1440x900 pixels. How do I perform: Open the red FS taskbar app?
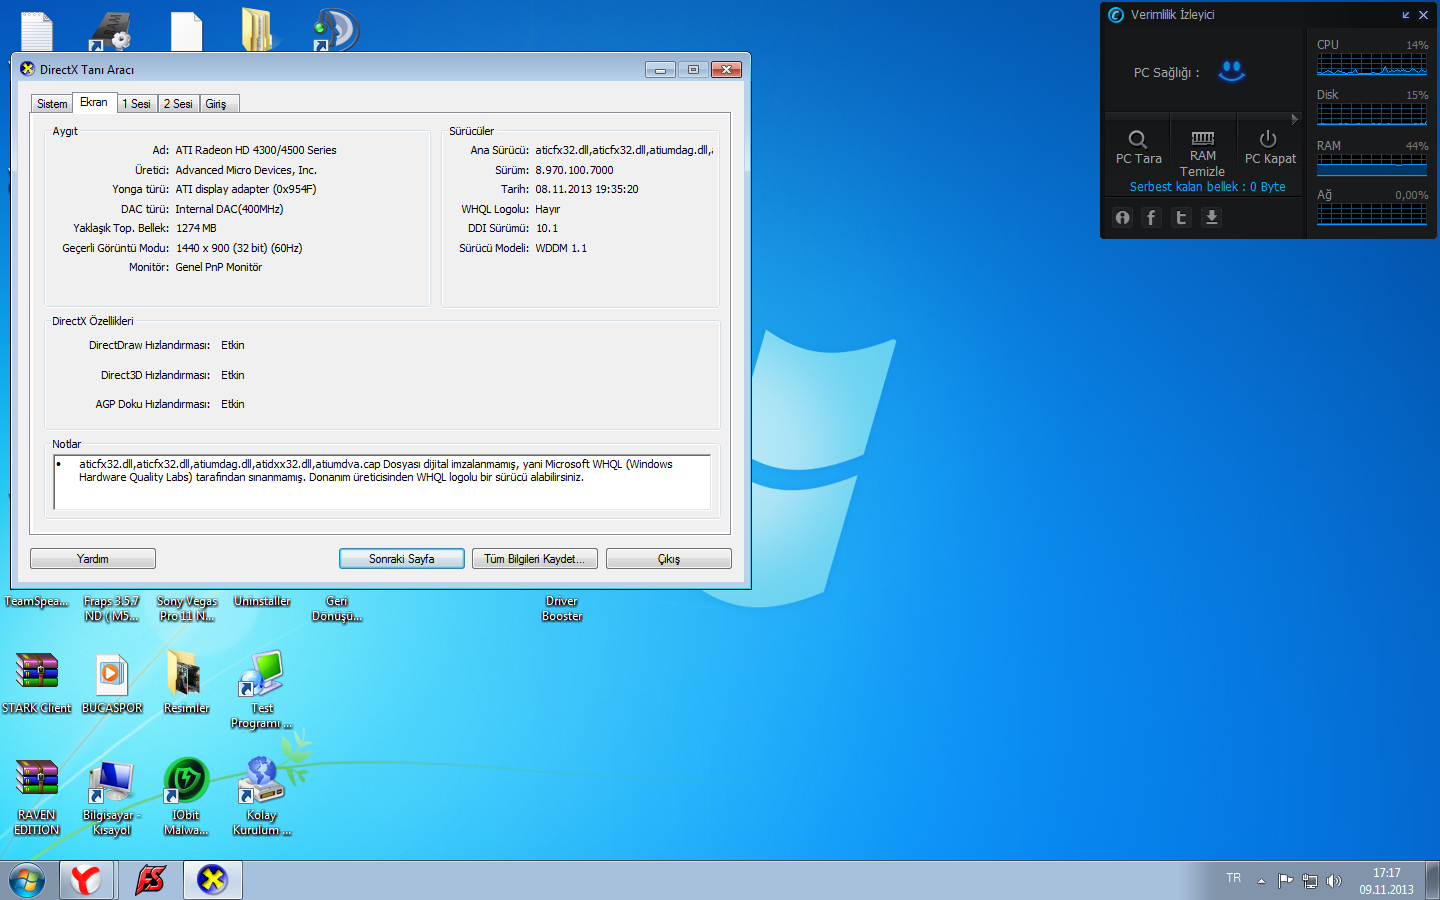point(150,880)
